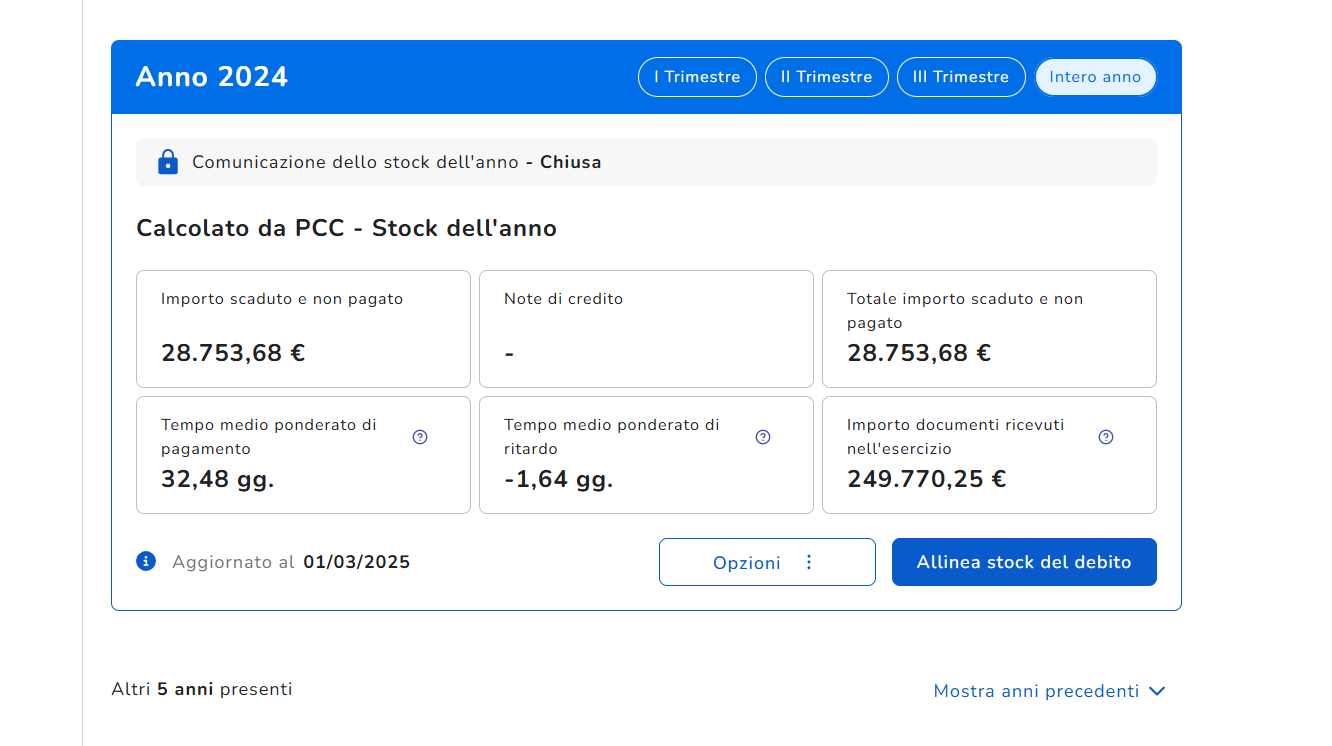
Task: Click the three-dot icon in Opzioni
Action: tap(809, 562)
